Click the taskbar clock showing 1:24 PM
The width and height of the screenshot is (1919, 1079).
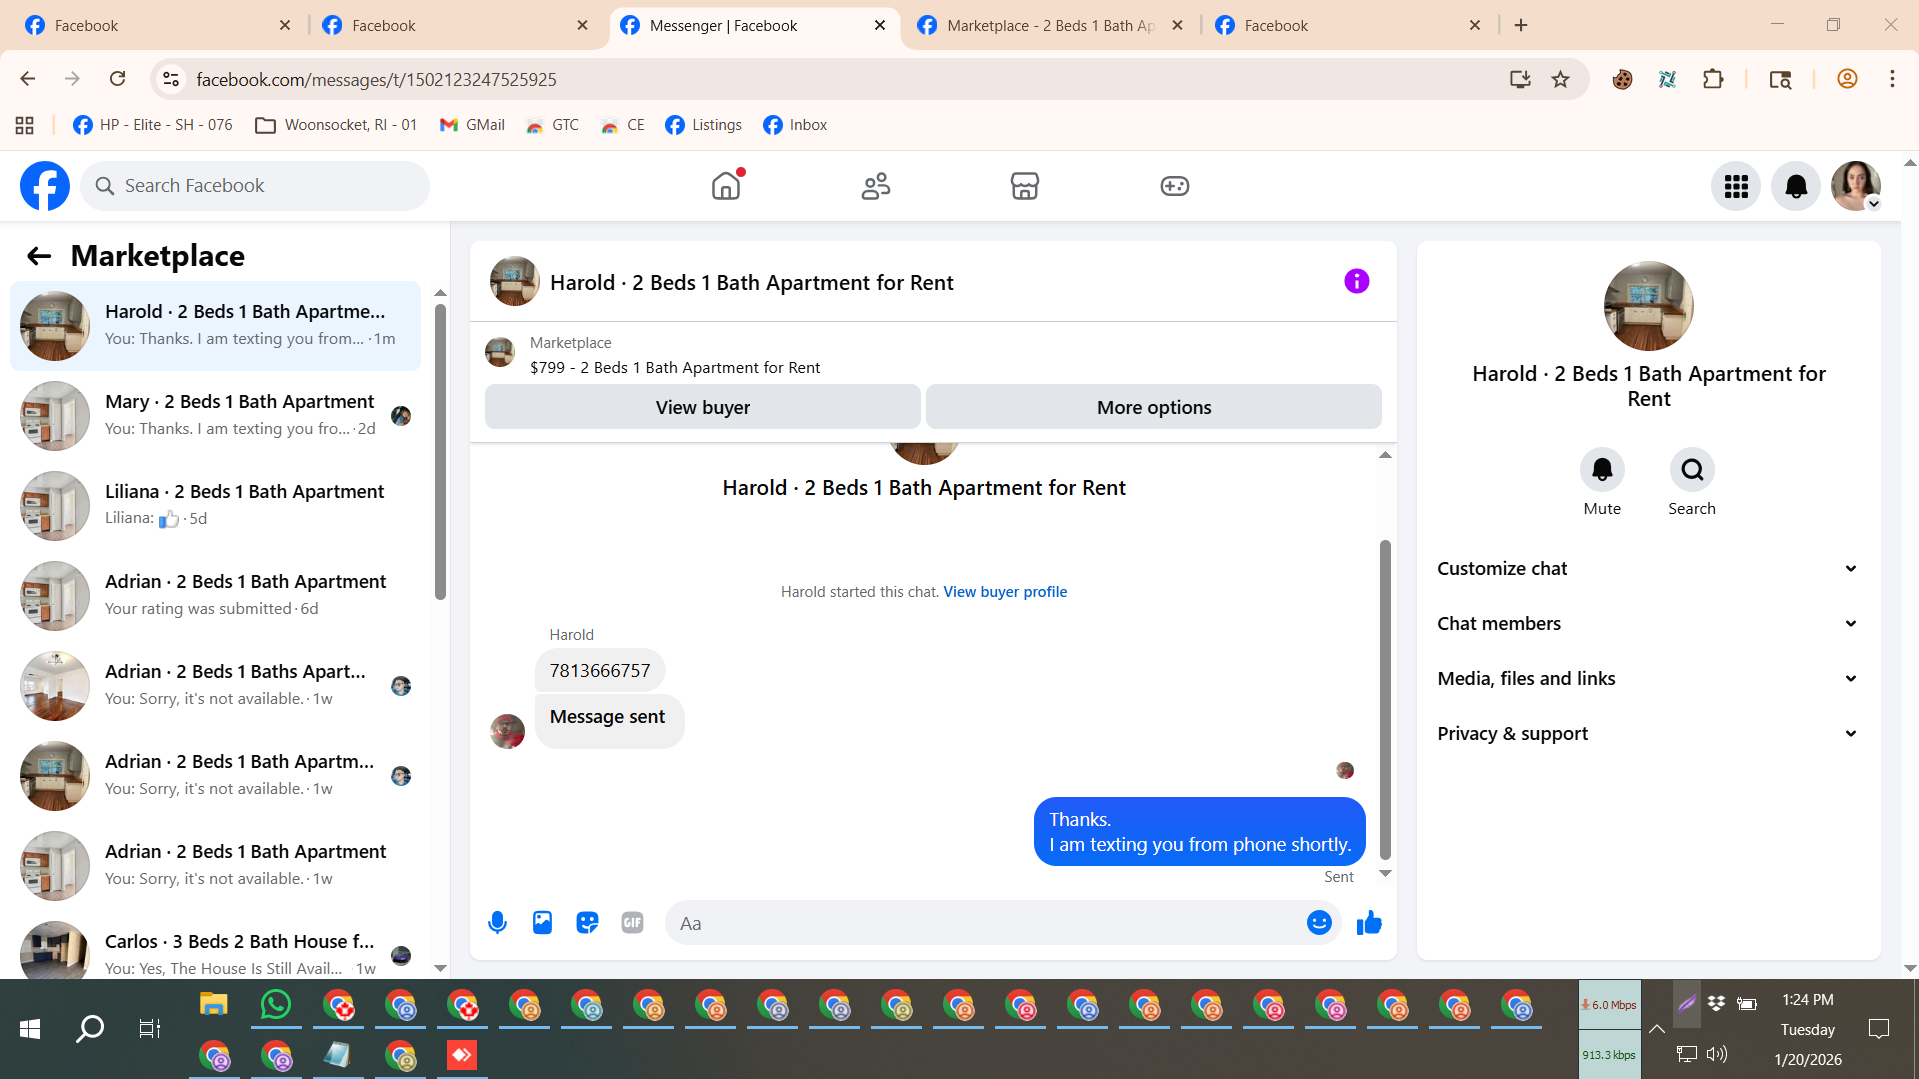click(1808, 1000)
